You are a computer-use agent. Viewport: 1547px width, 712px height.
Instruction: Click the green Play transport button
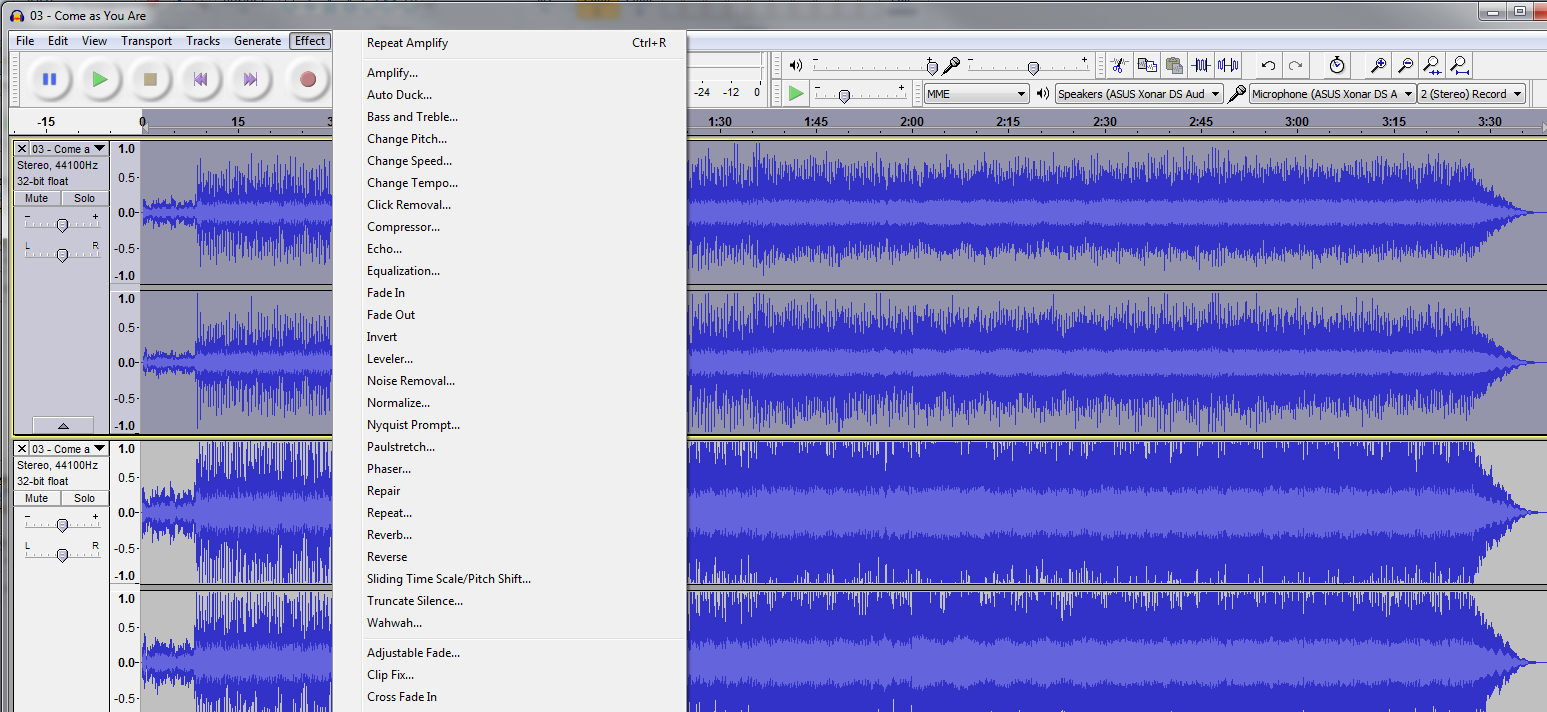click(x=100, y=79)
